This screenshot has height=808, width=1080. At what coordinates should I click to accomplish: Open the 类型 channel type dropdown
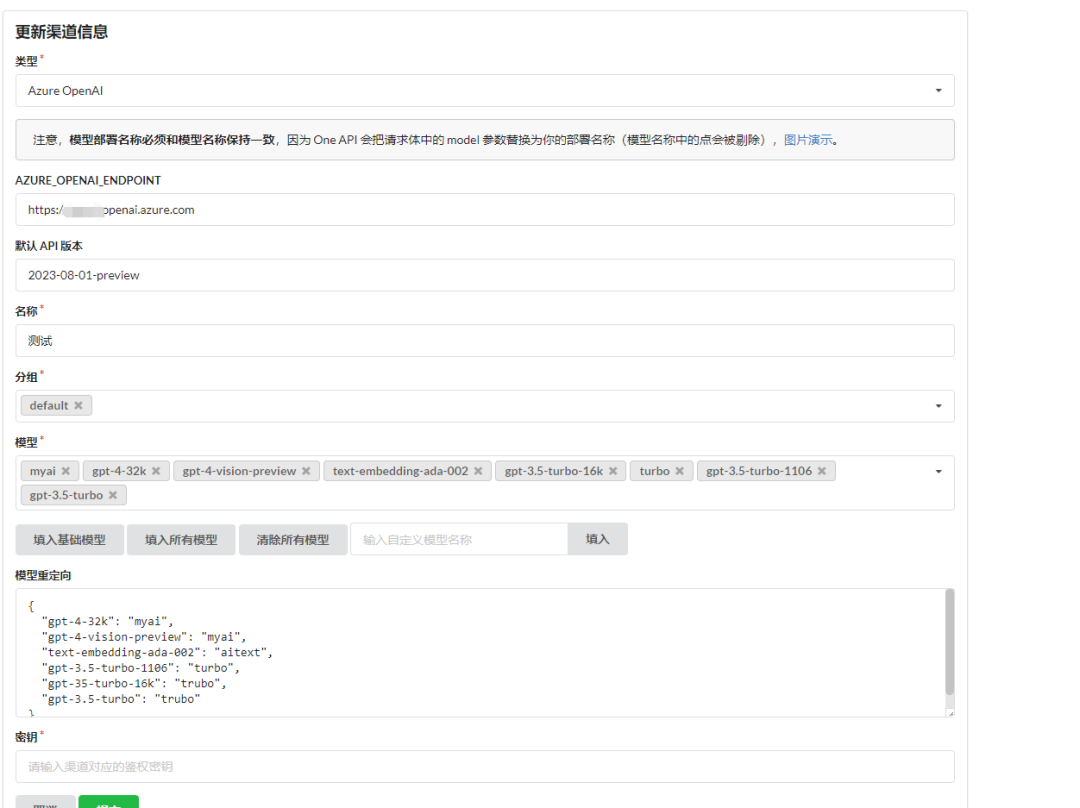tap(938, 90)
